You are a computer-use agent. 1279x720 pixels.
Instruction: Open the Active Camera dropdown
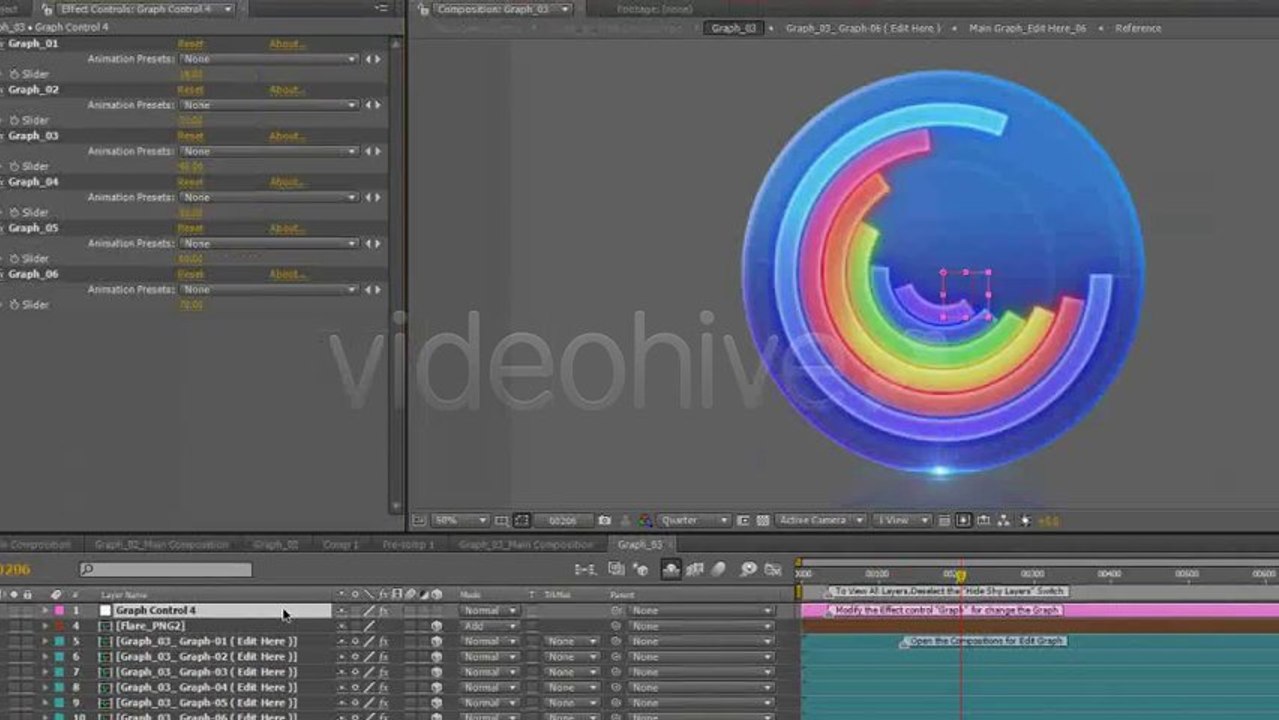(820, 520)
